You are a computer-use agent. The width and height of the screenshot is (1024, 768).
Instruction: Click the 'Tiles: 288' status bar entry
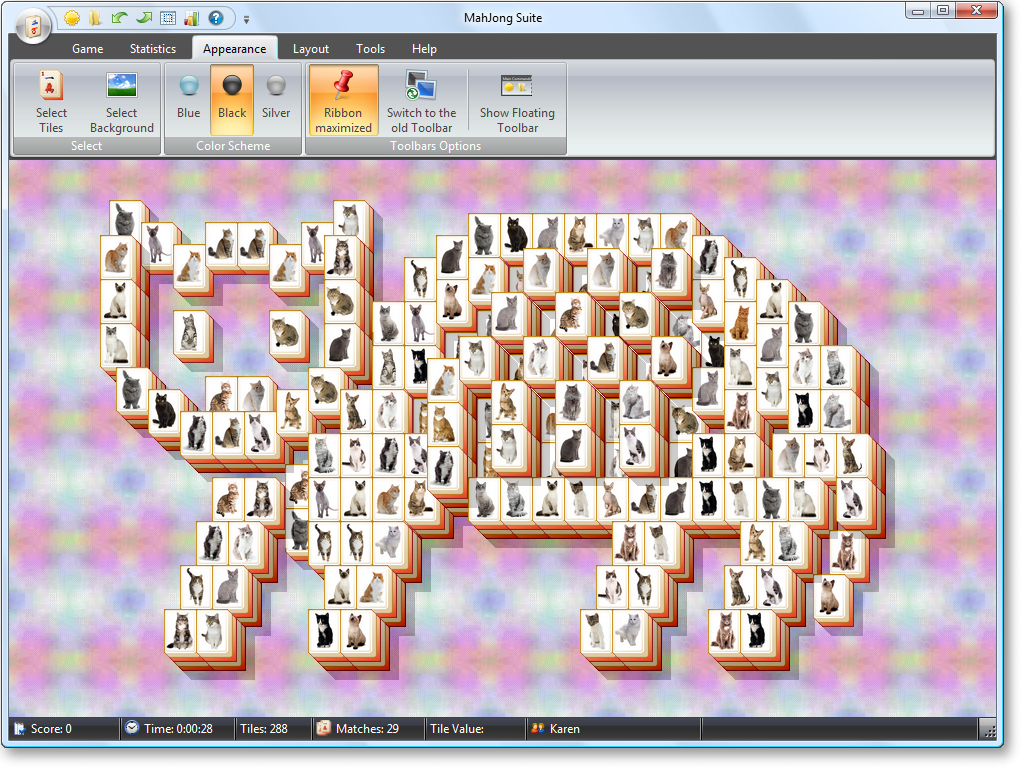pyautogui.click(x=264, y=729)
